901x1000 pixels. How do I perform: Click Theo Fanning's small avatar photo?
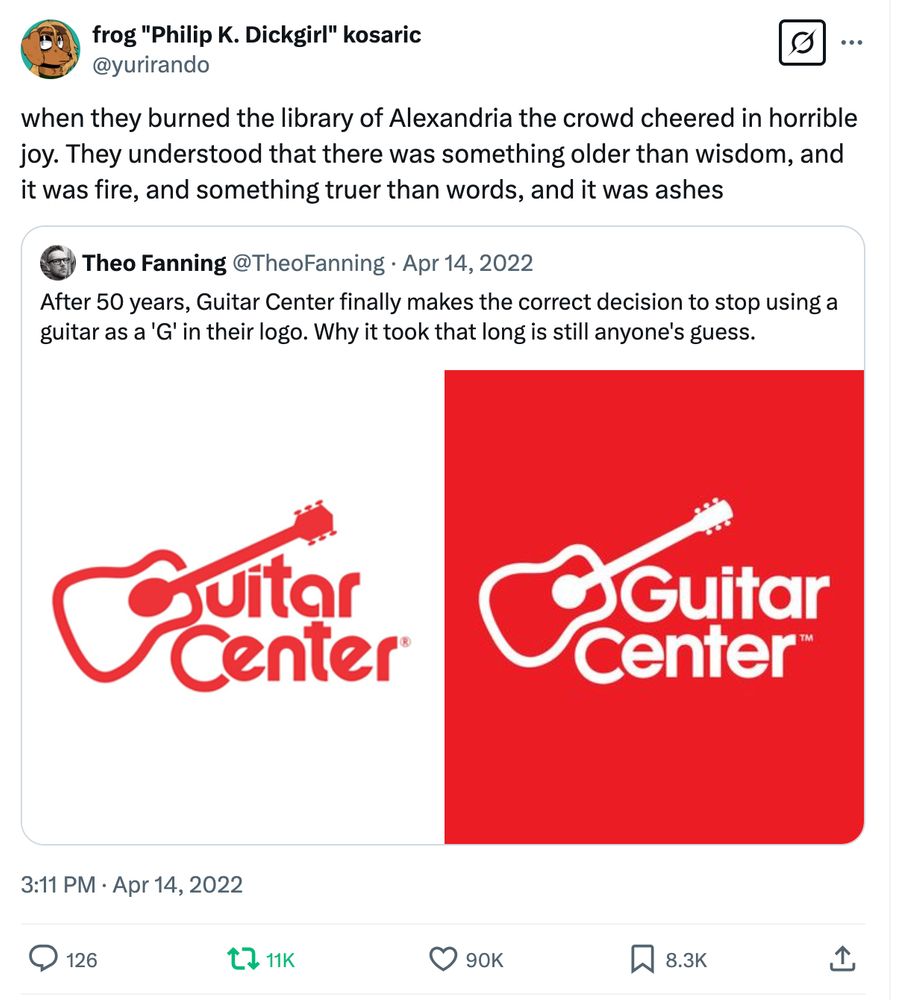click(58, 263)
